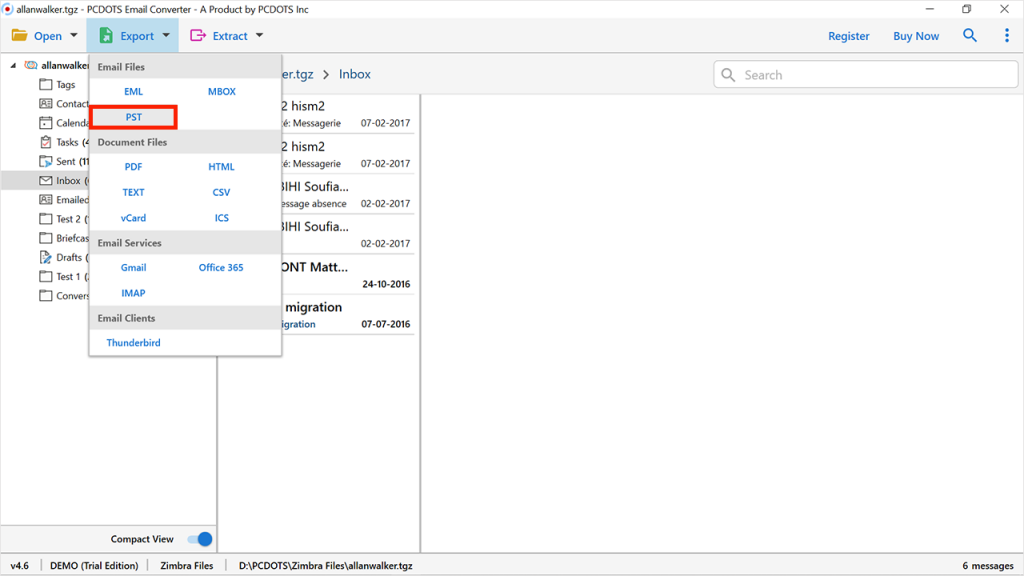Click the file path in status bar
Screen dimensions: 1024x576
[x=325, y=566]
